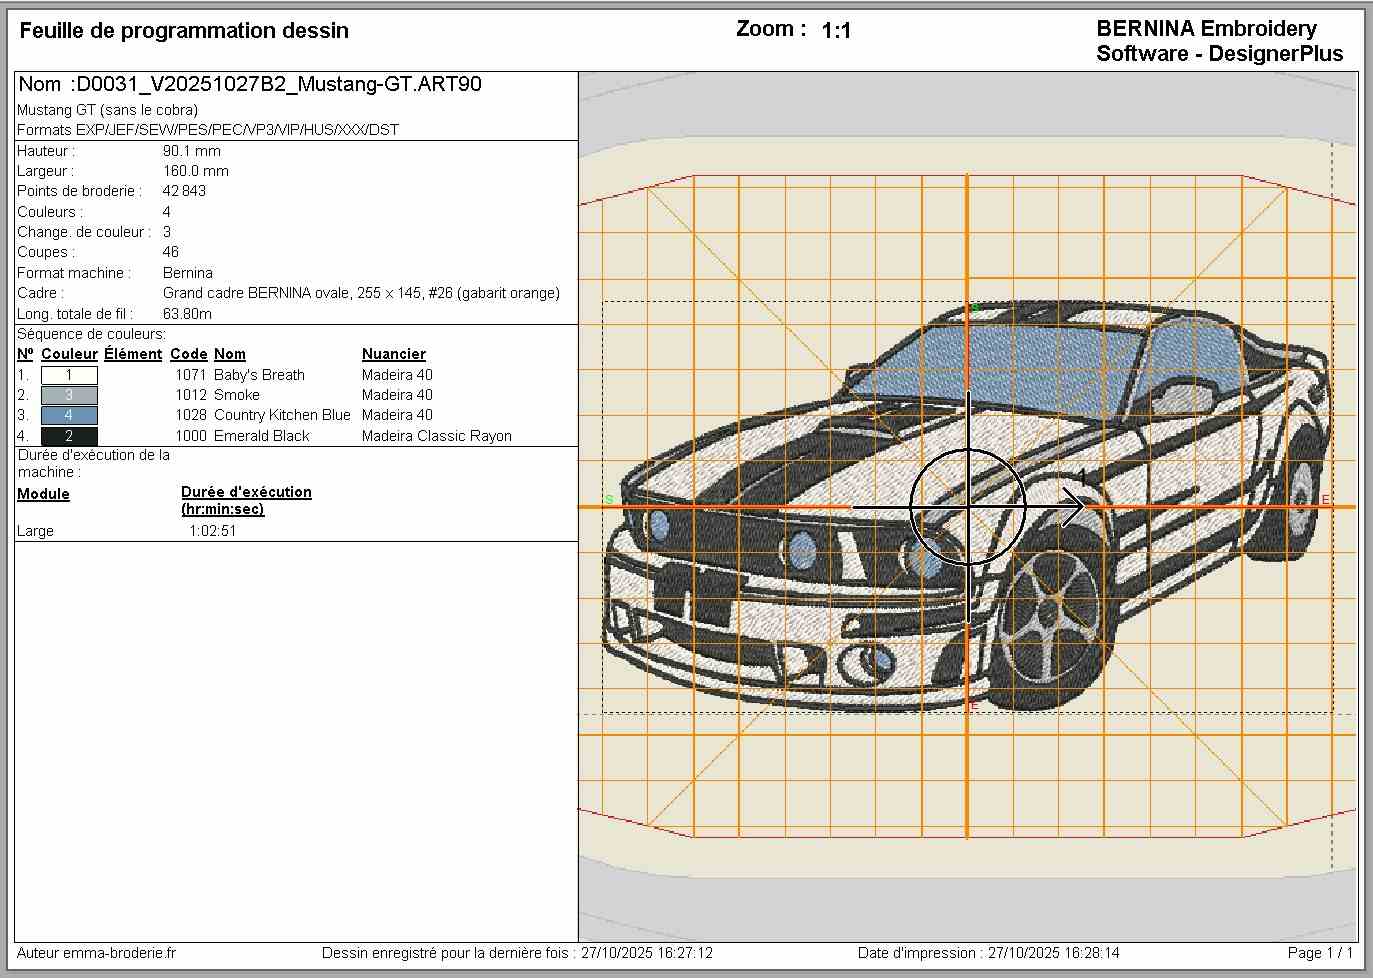
Task: Click the thread name Country Kitchen Blue
Action: (282, 415)
